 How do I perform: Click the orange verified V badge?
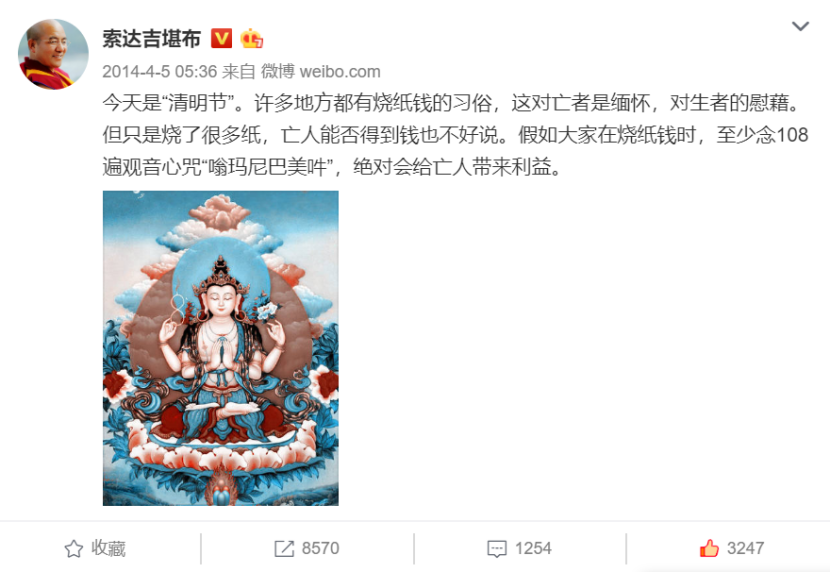[x=221, y=39]
